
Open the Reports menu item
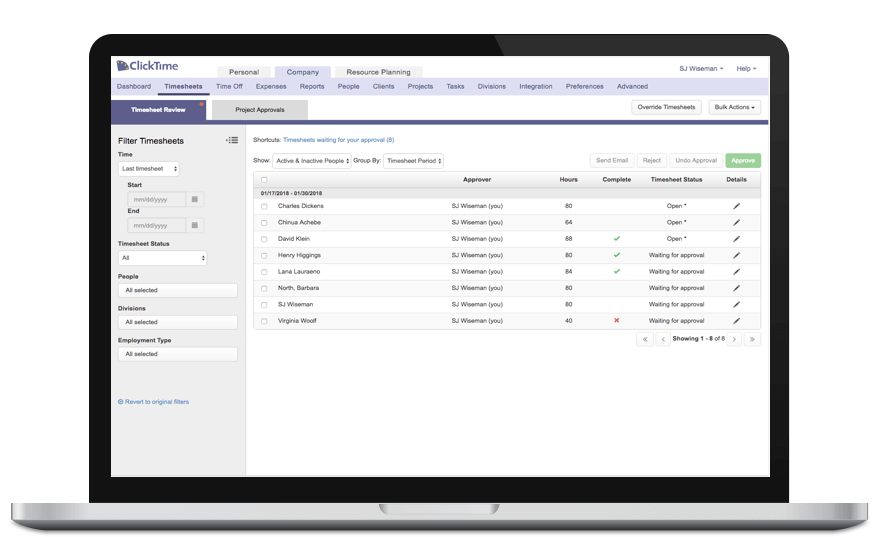tap(312, 87)
